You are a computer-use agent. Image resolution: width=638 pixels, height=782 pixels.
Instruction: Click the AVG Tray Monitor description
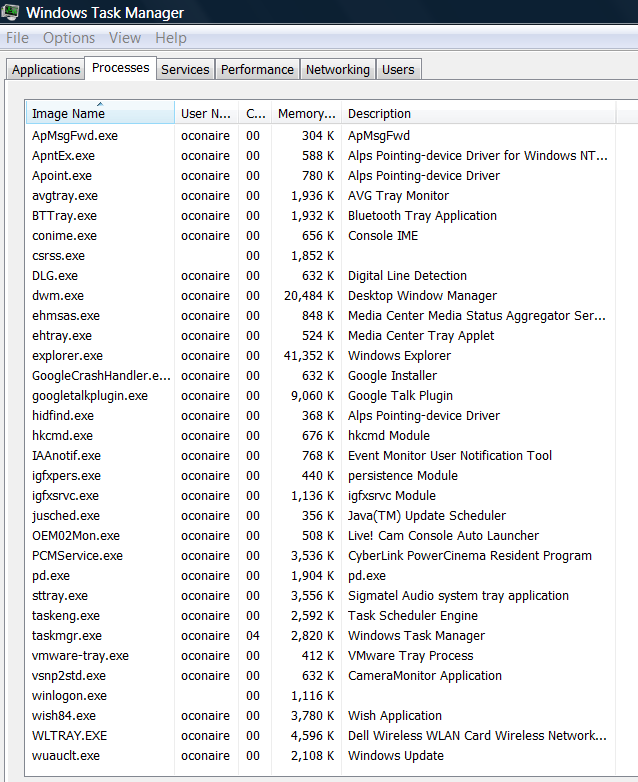[x=398, y=196]
